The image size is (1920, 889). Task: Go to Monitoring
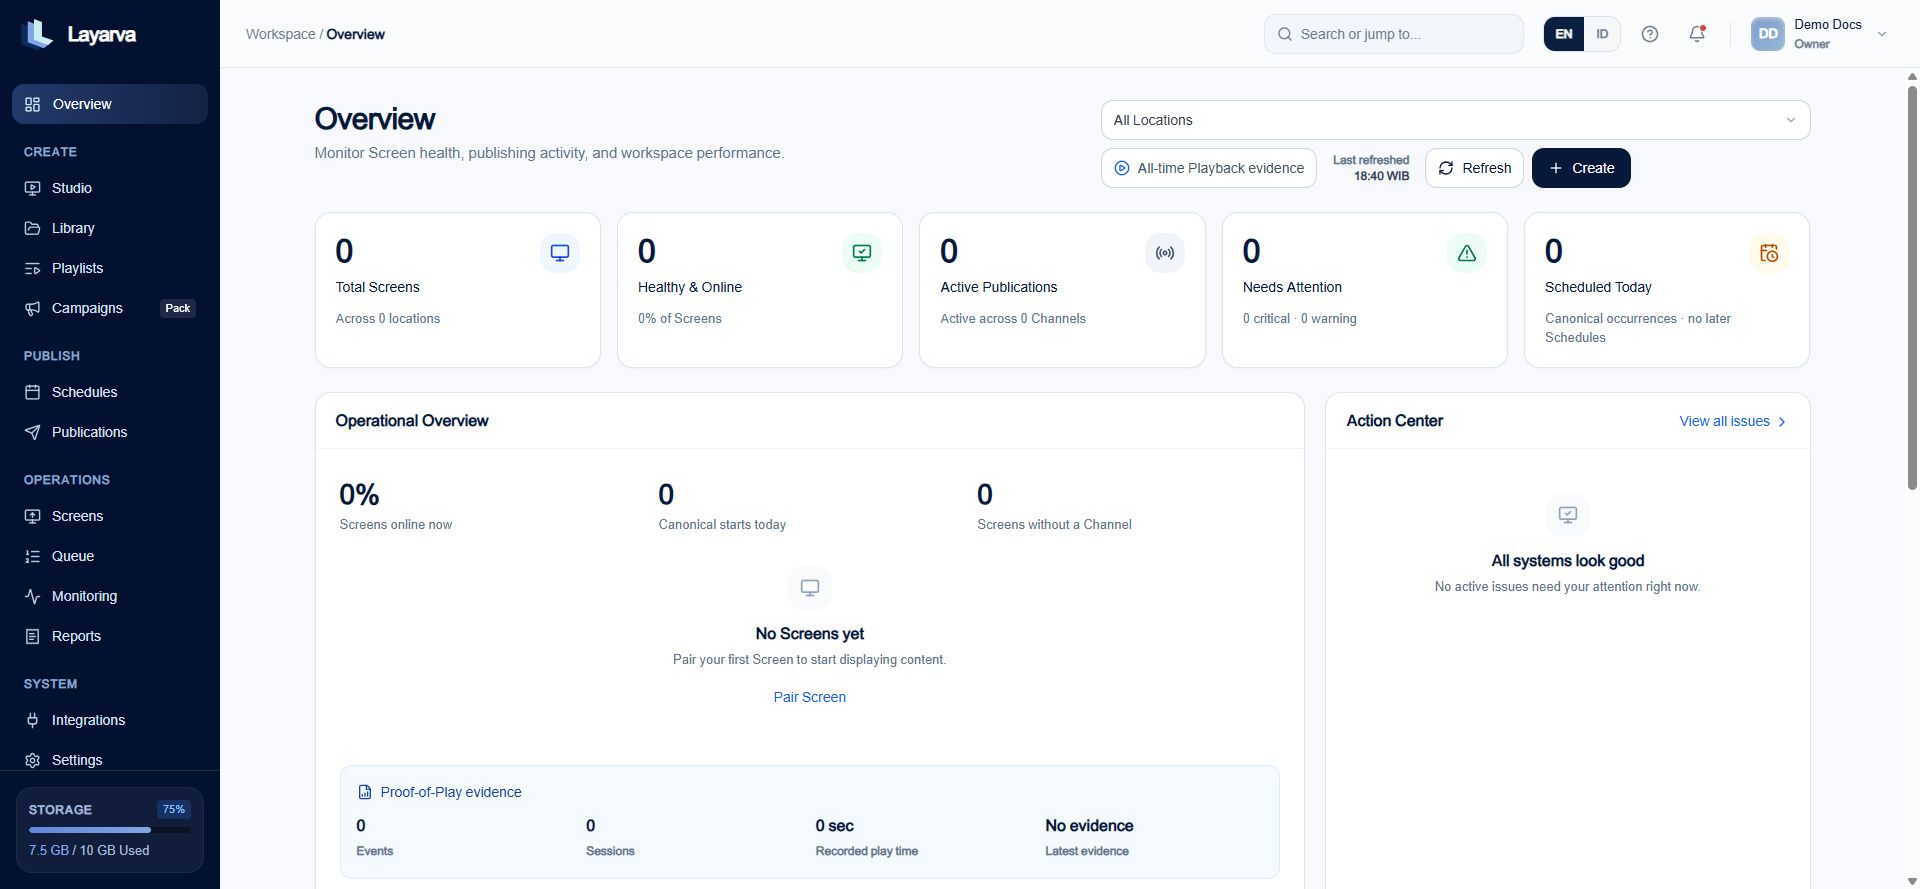point(110,596)
